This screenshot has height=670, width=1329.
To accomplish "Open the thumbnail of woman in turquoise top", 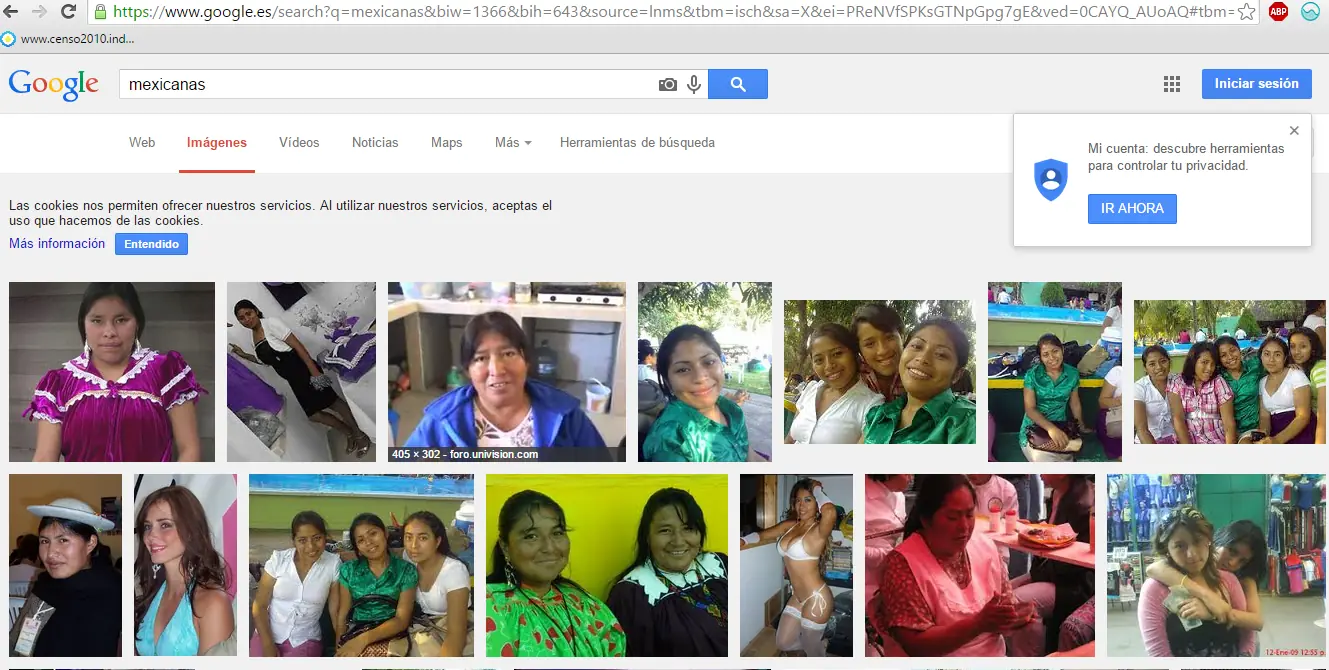I will tap(185, 565).
